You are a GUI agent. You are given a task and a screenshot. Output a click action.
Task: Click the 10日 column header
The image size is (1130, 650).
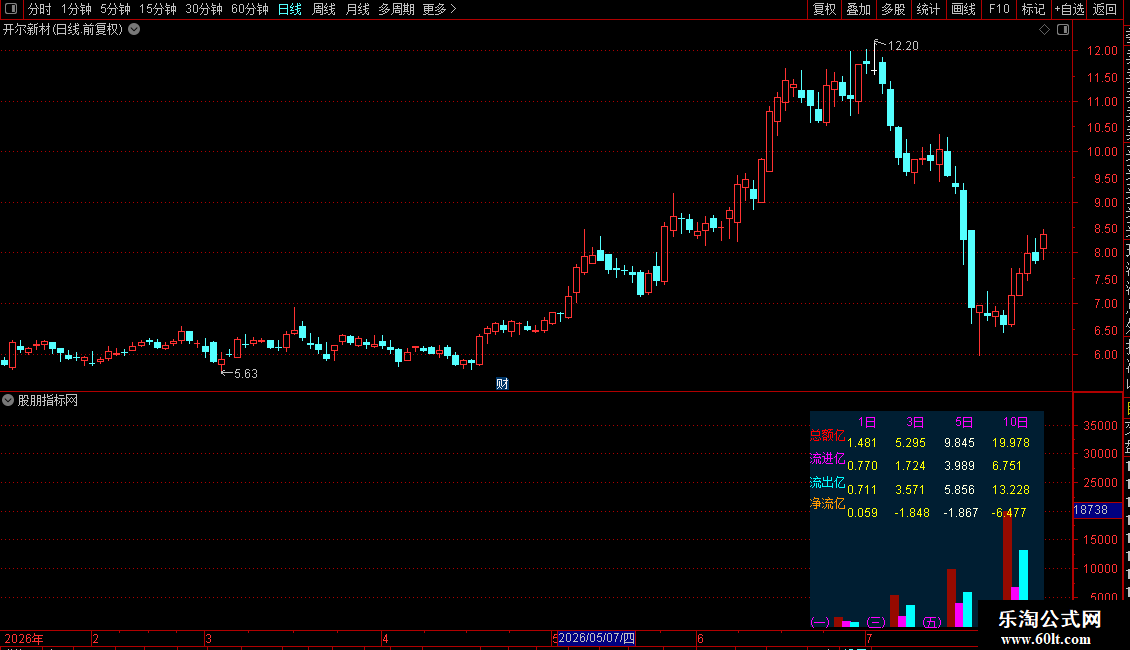tap(1015, 422)
